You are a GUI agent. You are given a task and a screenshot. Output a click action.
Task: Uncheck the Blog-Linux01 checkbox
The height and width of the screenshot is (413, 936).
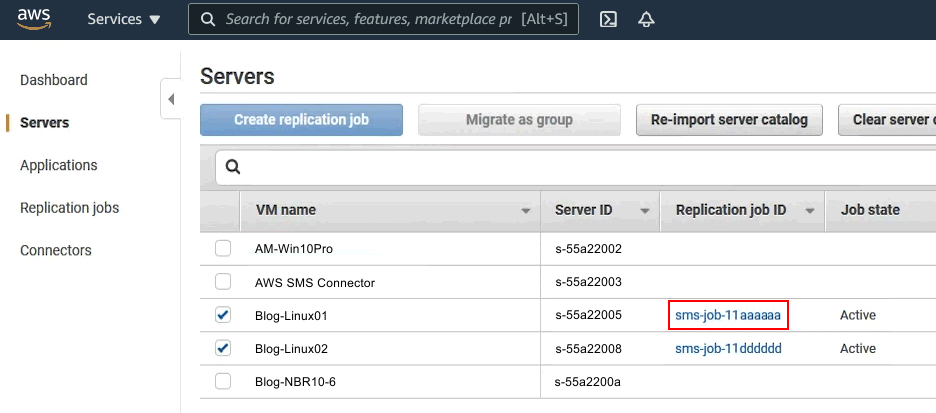pos(223,315)
